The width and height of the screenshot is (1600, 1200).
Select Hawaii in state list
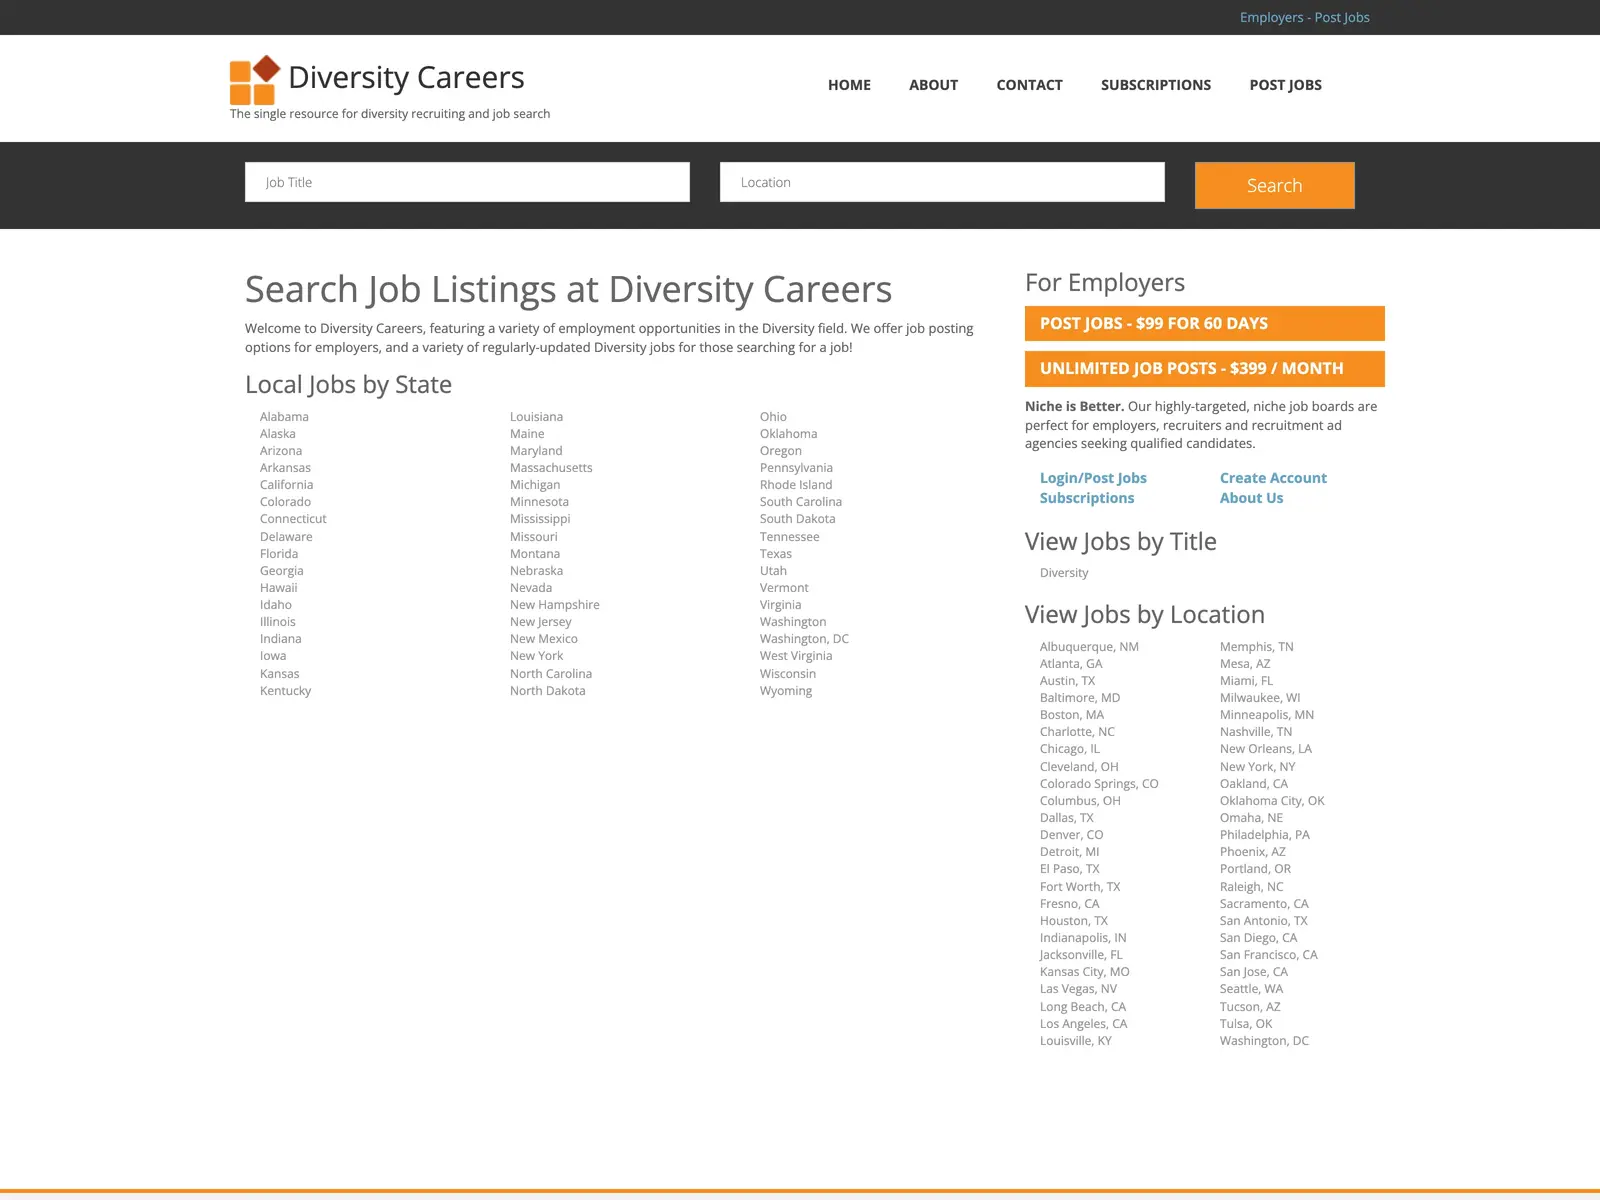[279, 588]
